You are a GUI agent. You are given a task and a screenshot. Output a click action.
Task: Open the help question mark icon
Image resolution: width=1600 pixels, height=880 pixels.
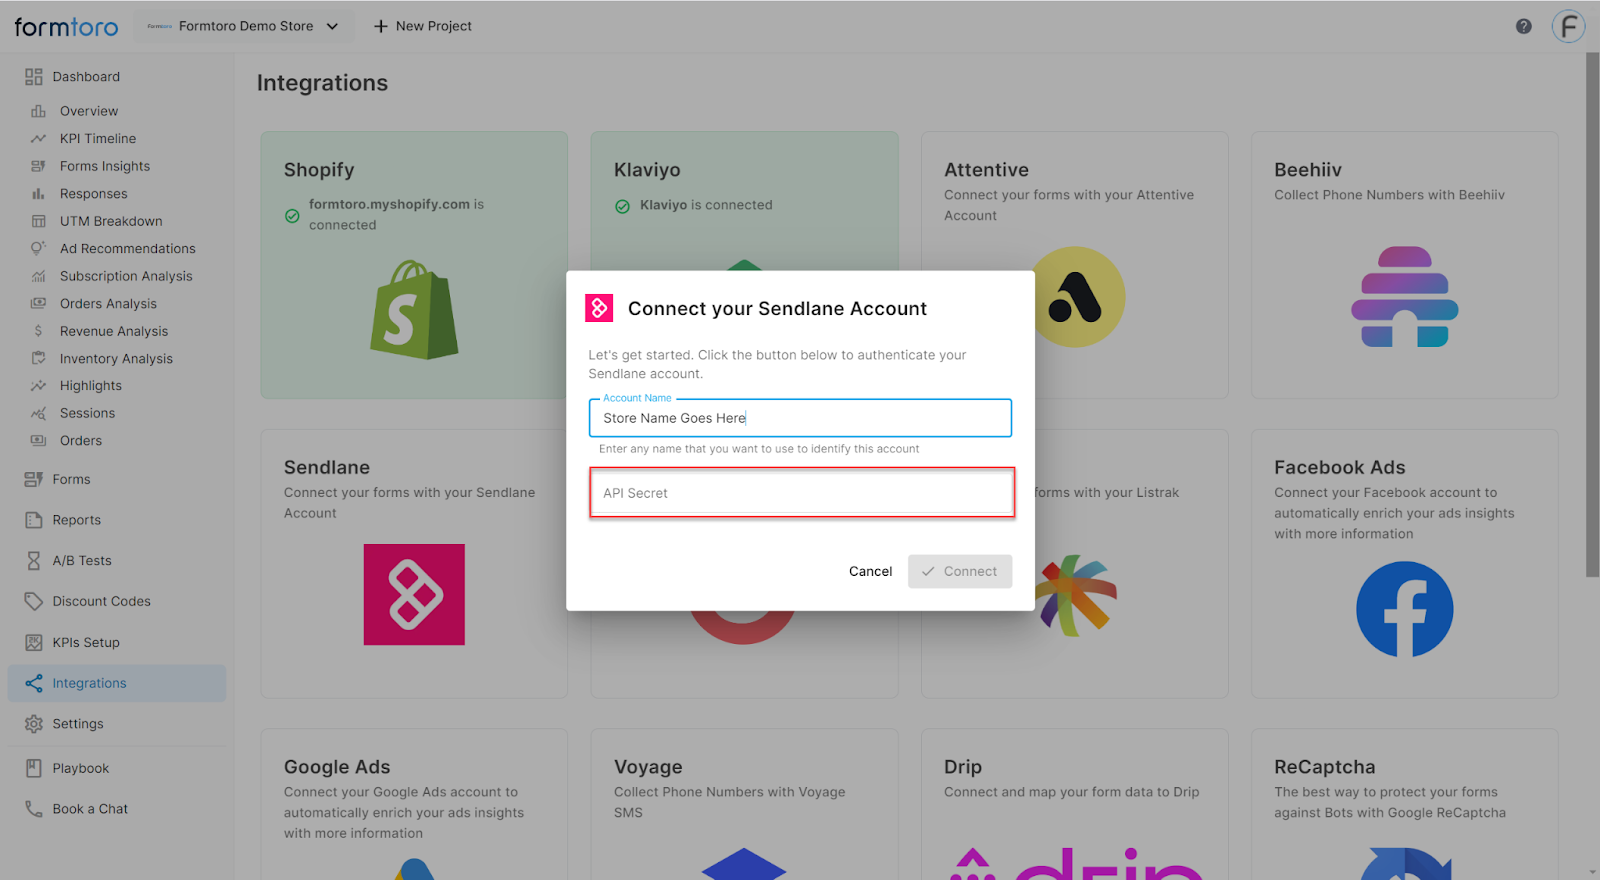(x=1523, y=26)
